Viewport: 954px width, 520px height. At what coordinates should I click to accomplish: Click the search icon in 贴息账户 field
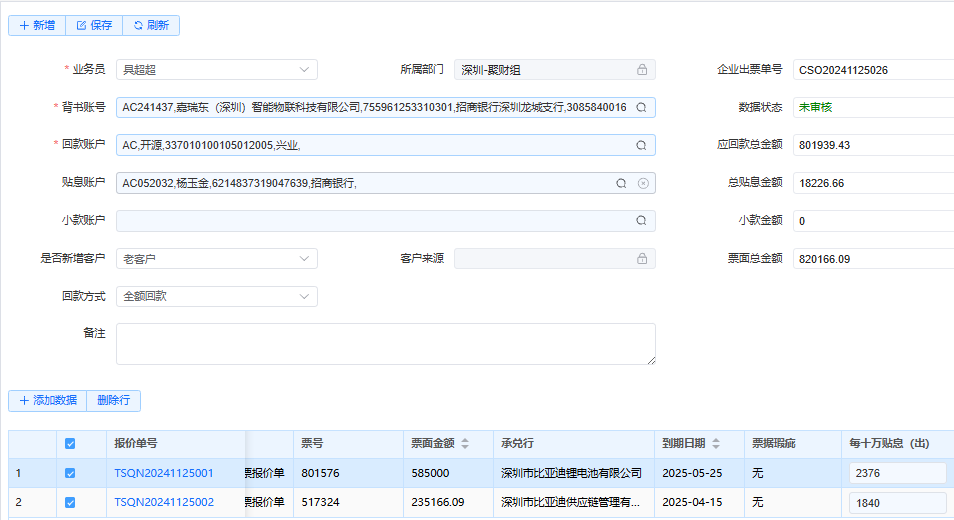pos(621,183)
